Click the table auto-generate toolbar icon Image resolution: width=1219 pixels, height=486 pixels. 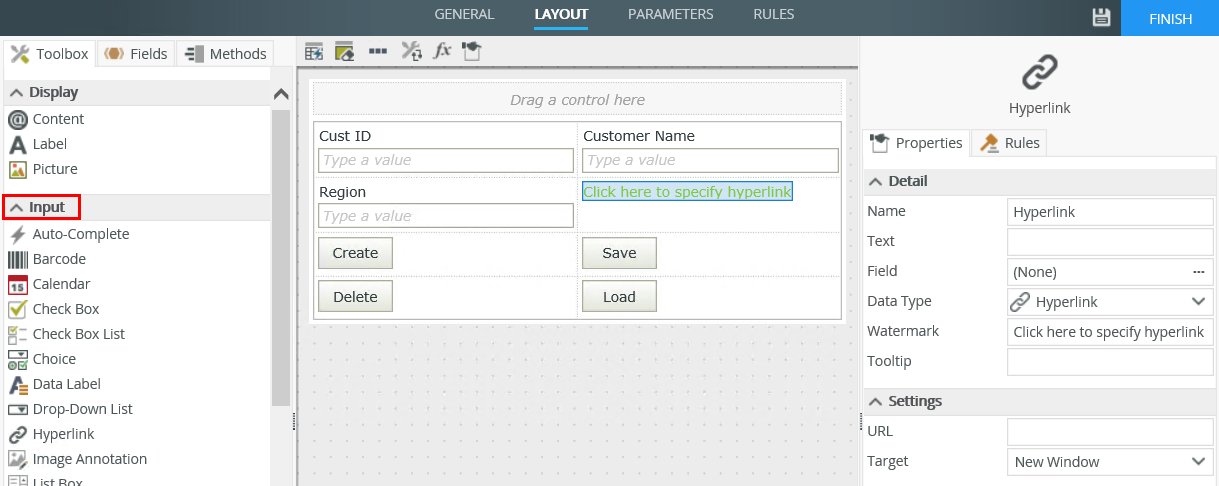(314, 52)
